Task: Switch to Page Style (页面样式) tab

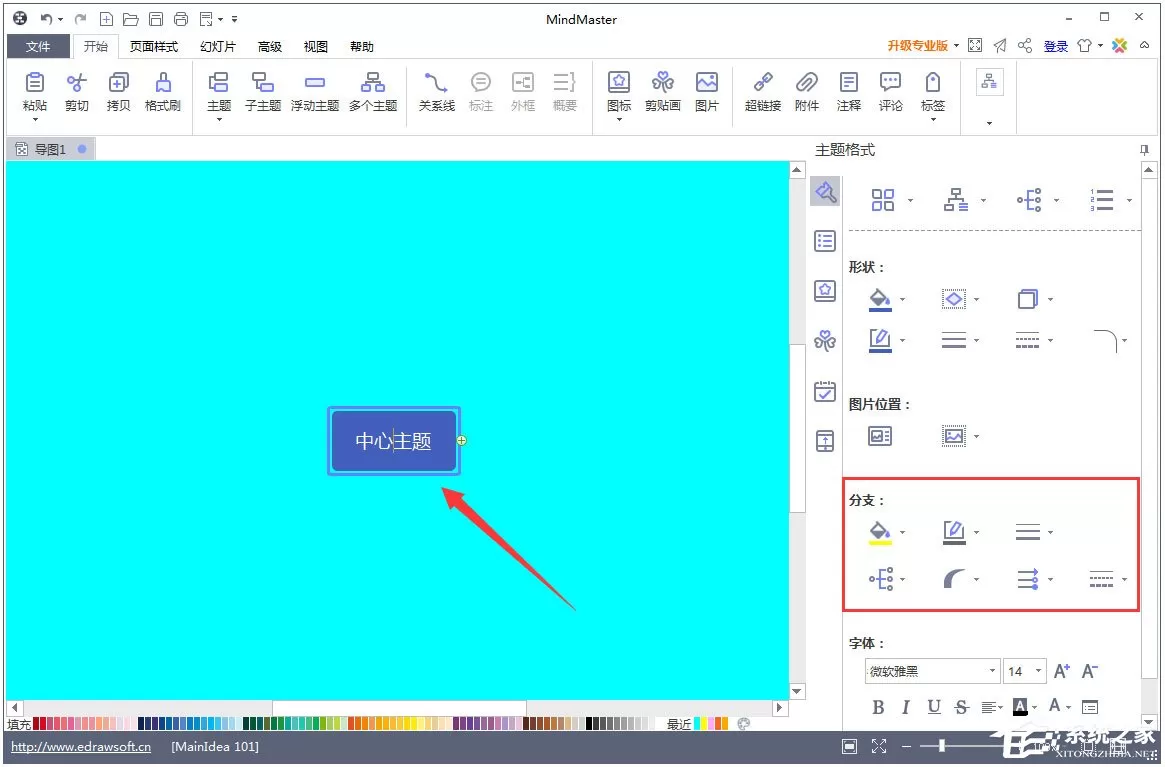Action: [154, 46]
